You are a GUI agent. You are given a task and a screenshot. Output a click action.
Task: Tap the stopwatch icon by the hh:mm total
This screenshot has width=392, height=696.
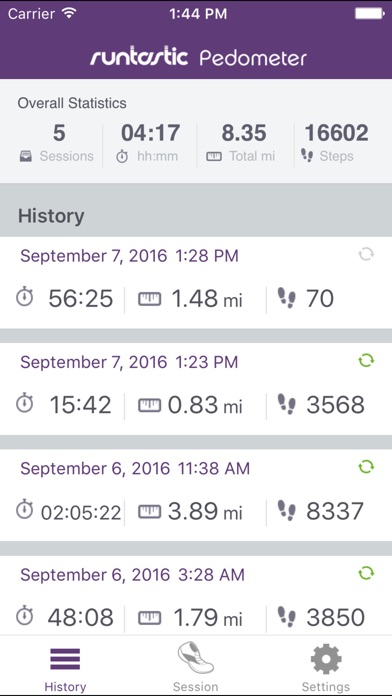(122, 156)
